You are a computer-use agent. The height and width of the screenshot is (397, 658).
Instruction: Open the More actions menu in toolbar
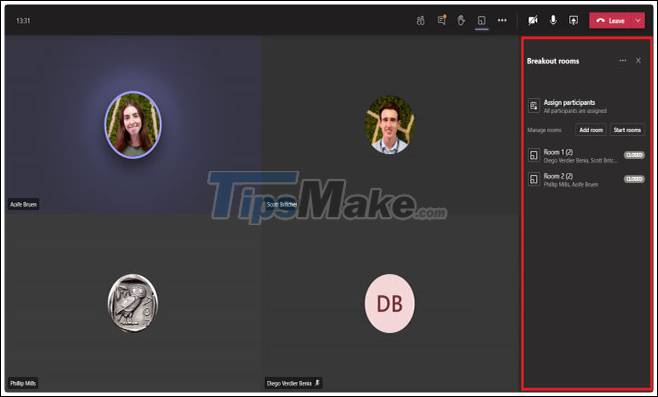(x=502, y=20)
